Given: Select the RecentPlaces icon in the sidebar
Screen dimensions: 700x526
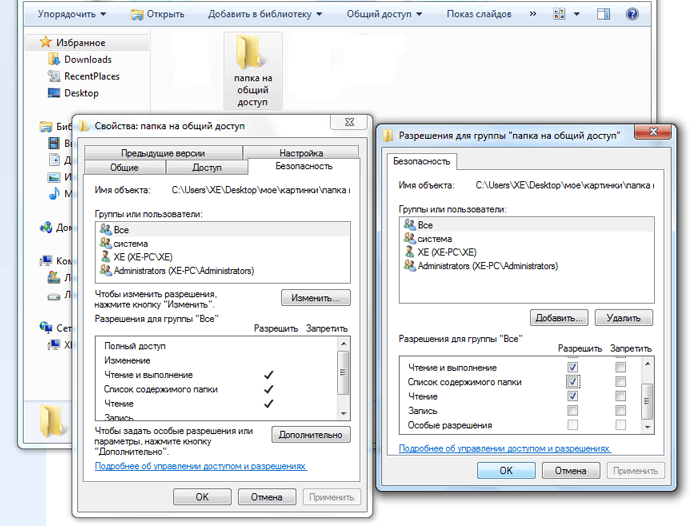Looking at the screenshot, I should coord(55,76).
